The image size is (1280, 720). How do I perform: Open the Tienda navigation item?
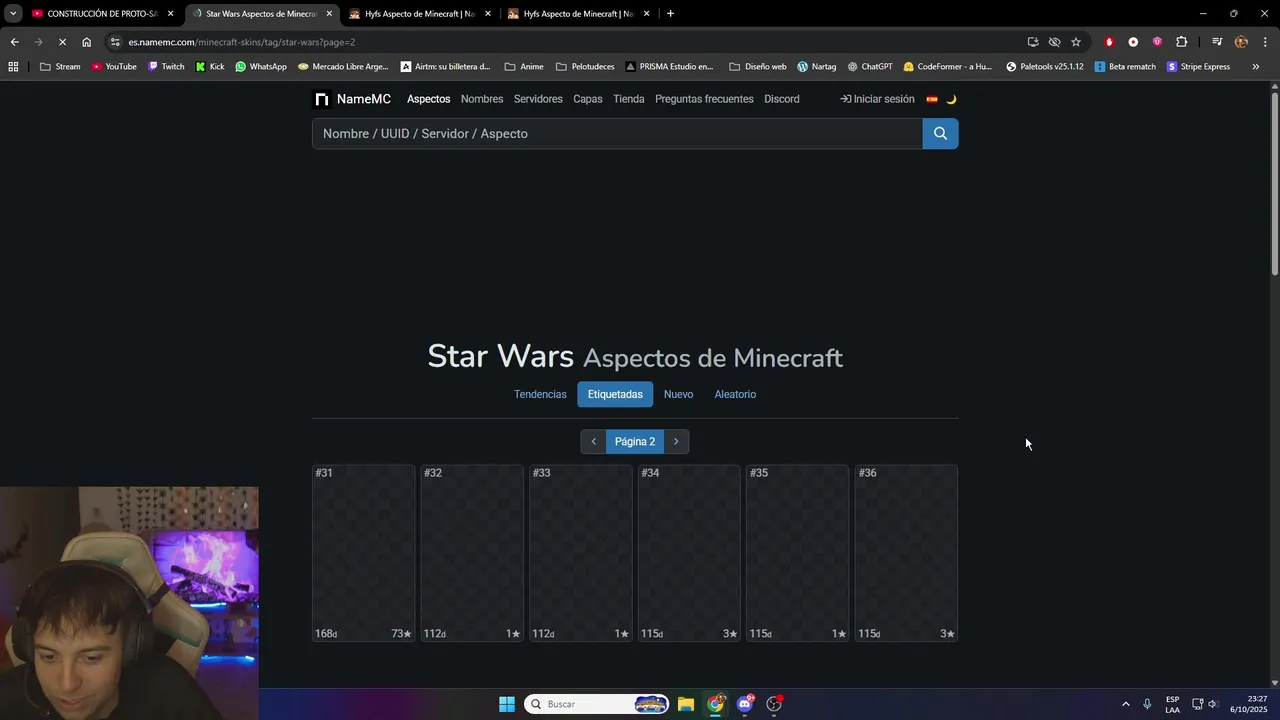click(629, 99)
